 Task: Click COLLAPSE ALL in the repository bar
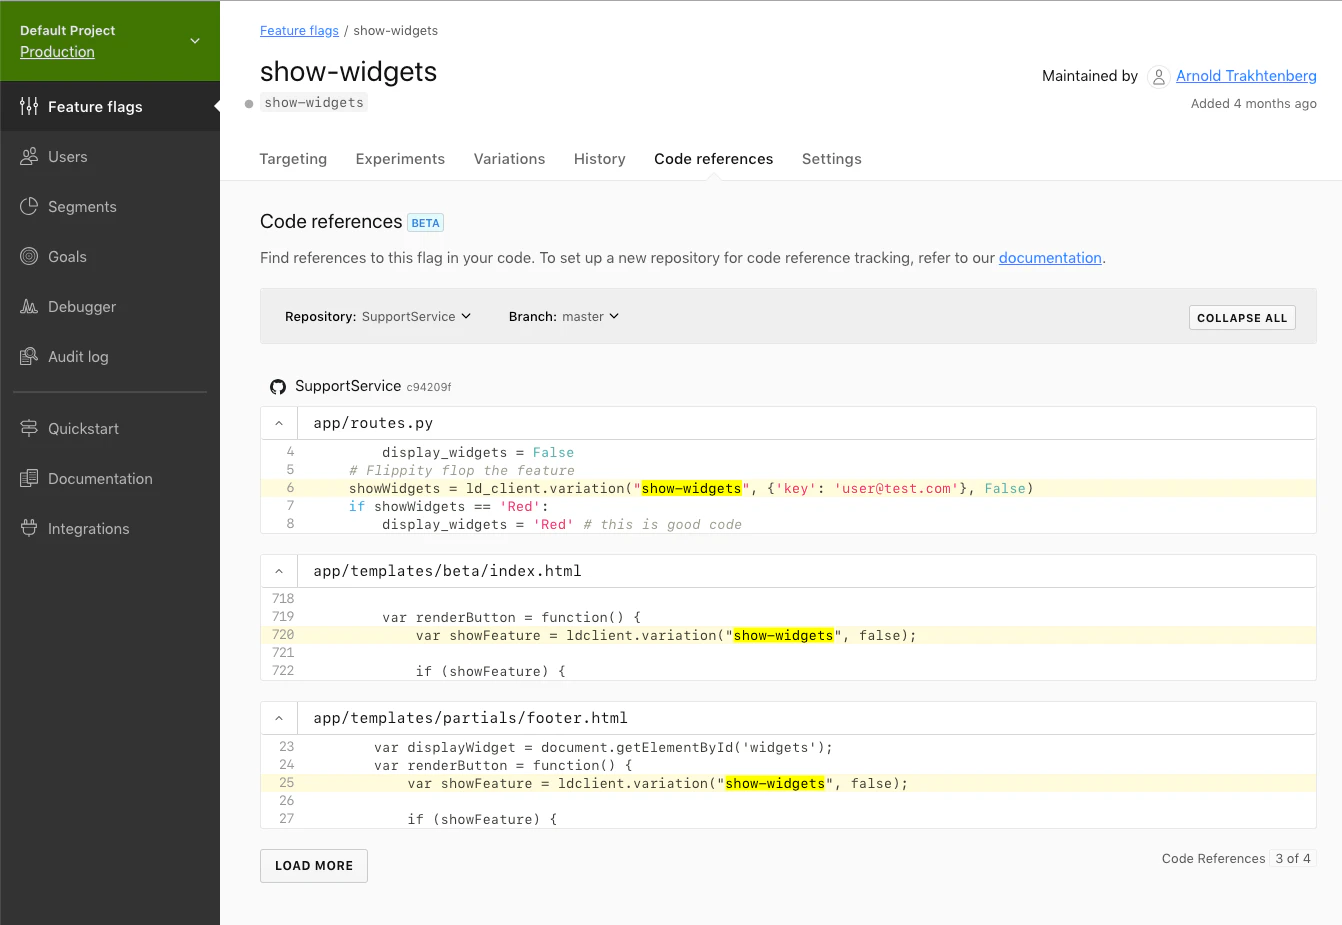click(1241, 317)
